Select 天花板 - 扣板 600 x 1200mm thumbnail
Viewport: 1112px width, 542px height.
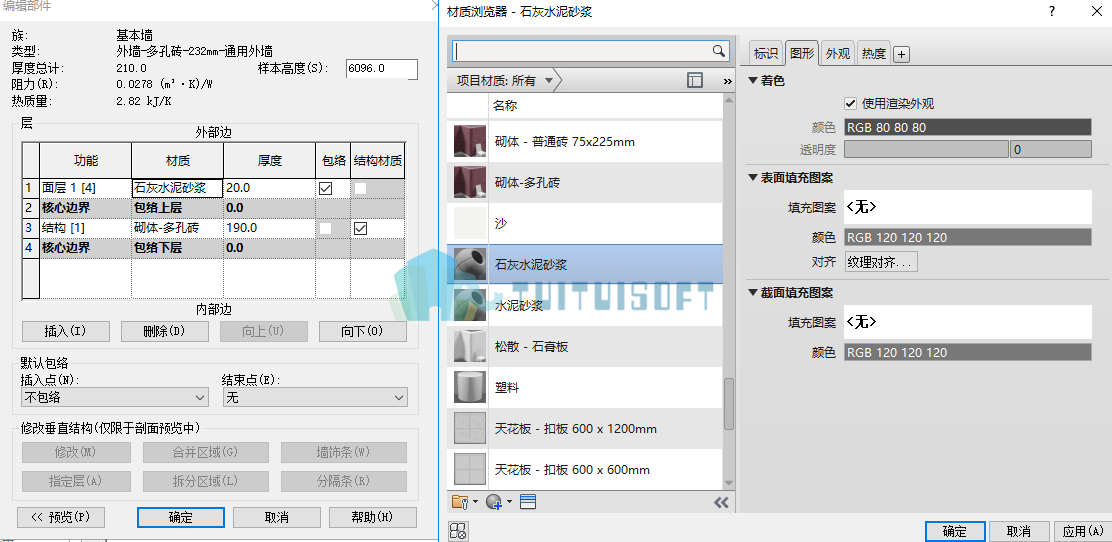[x=469, y=428]
